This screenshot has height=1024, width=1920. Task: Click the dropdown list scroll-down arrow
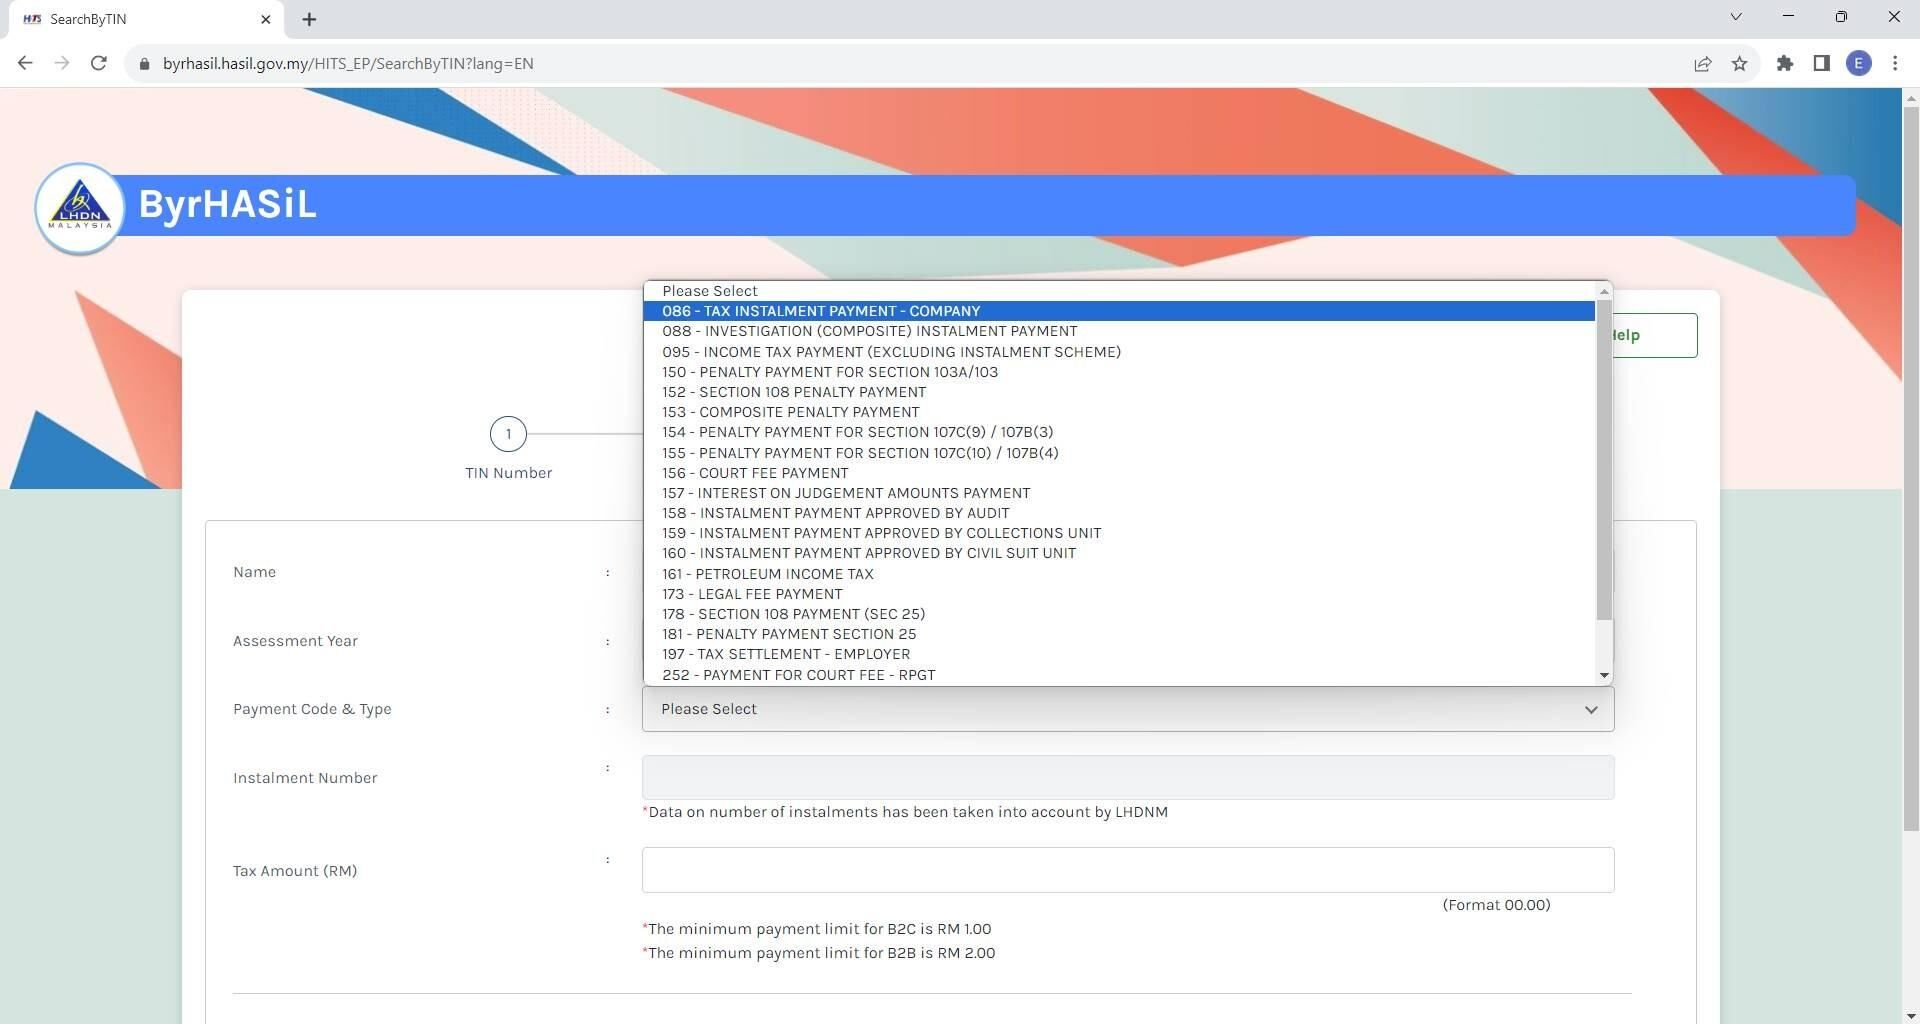point(1604,676)
